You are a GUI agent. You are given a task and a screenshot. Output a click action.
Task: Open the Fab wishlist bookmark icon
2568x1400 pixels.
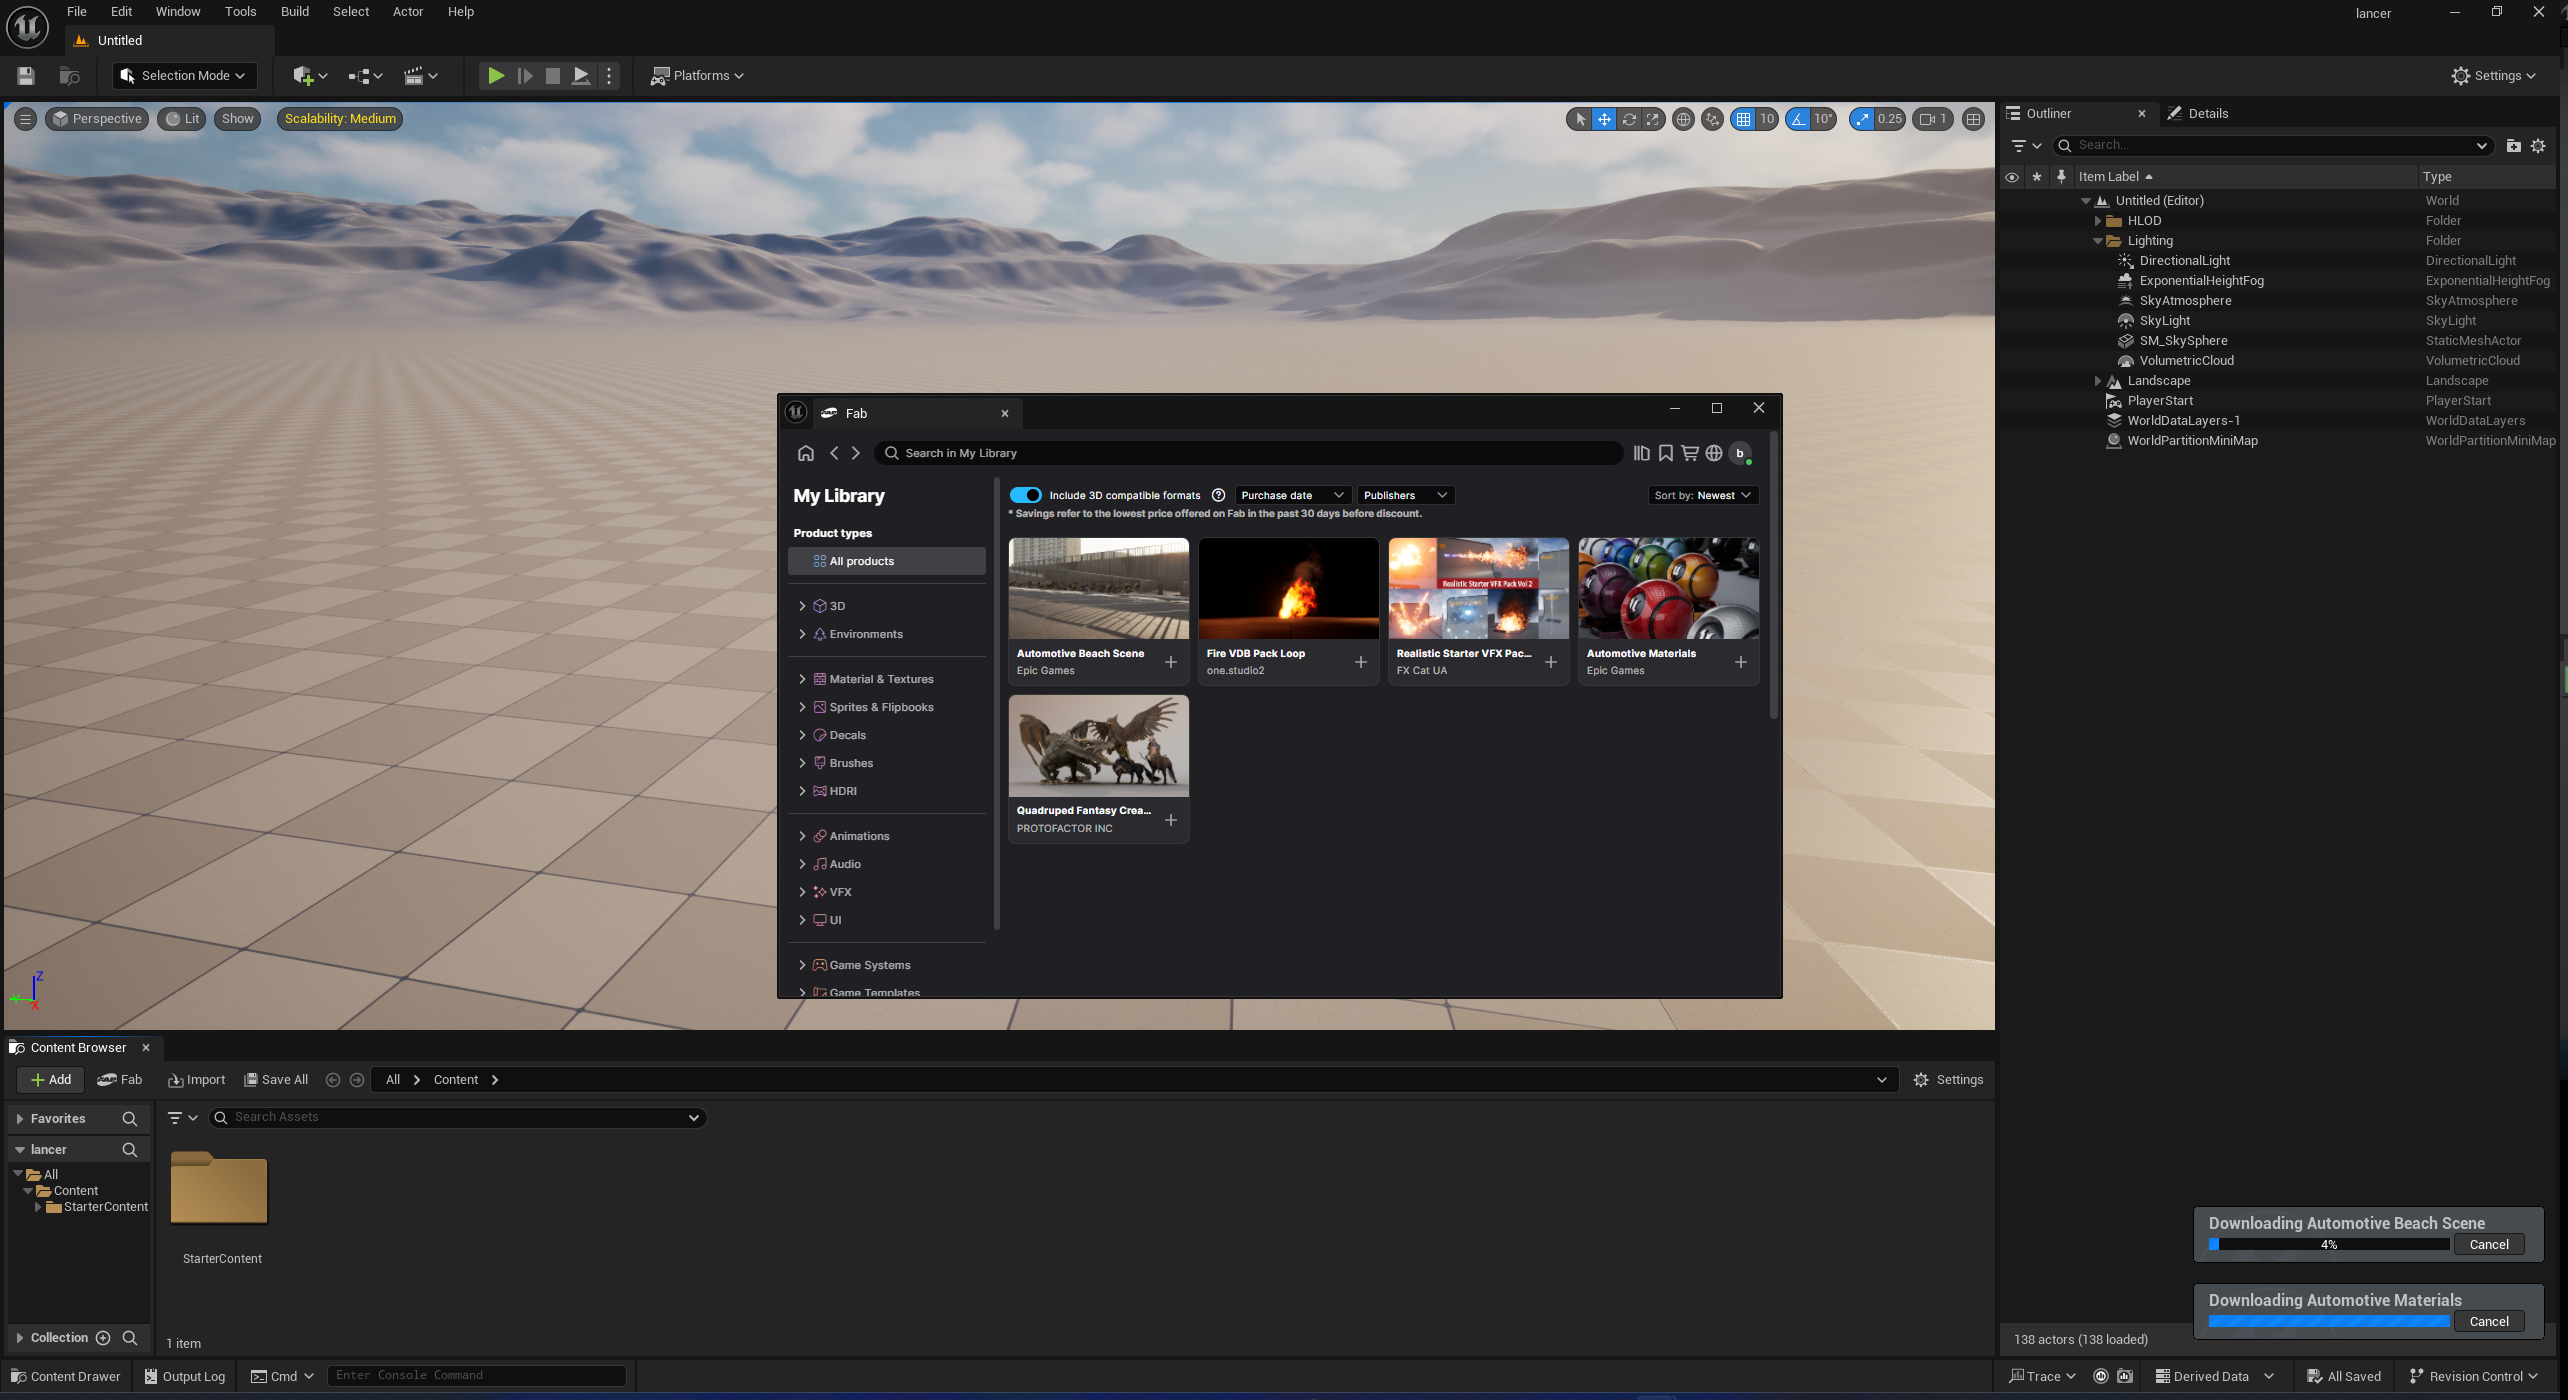pyautogui.click(x=1665, y=453)
